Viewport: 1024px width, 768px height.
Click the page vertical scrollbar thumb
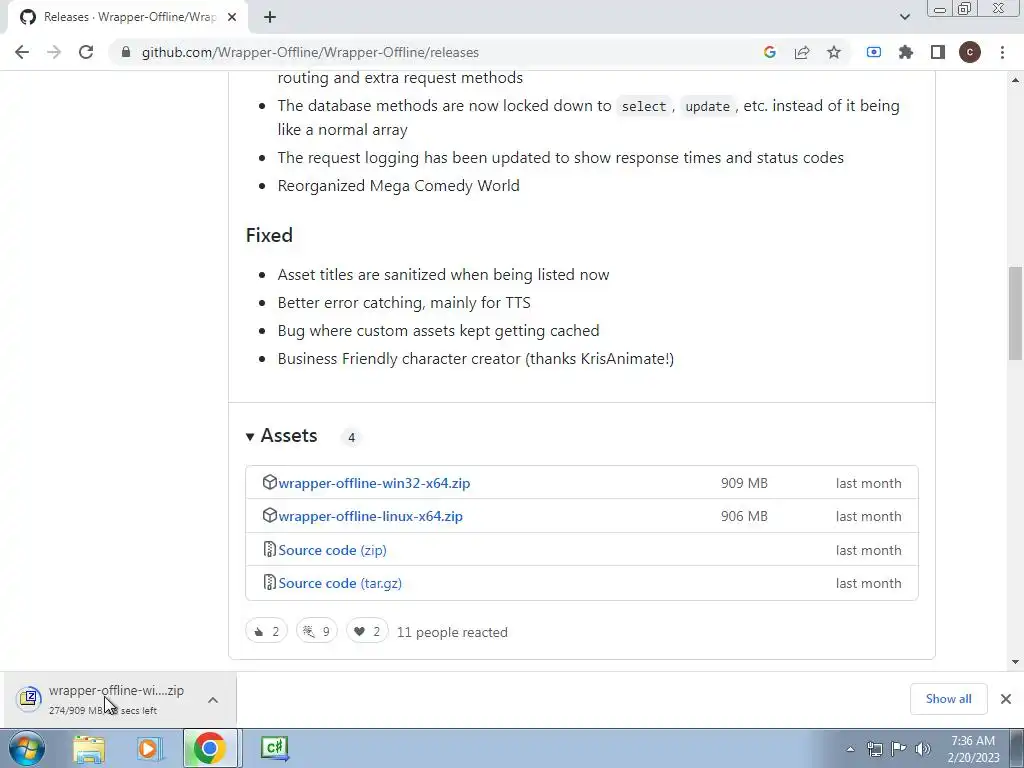pyautogui.click(x=1015, y=313)
